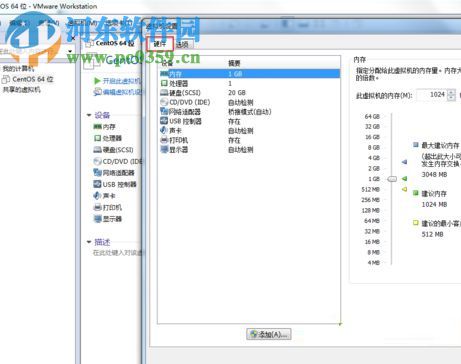This screenshot has width=461, height=364.
Task: Click the 桥接模式(自动) summary value
Action: point(249,112)
